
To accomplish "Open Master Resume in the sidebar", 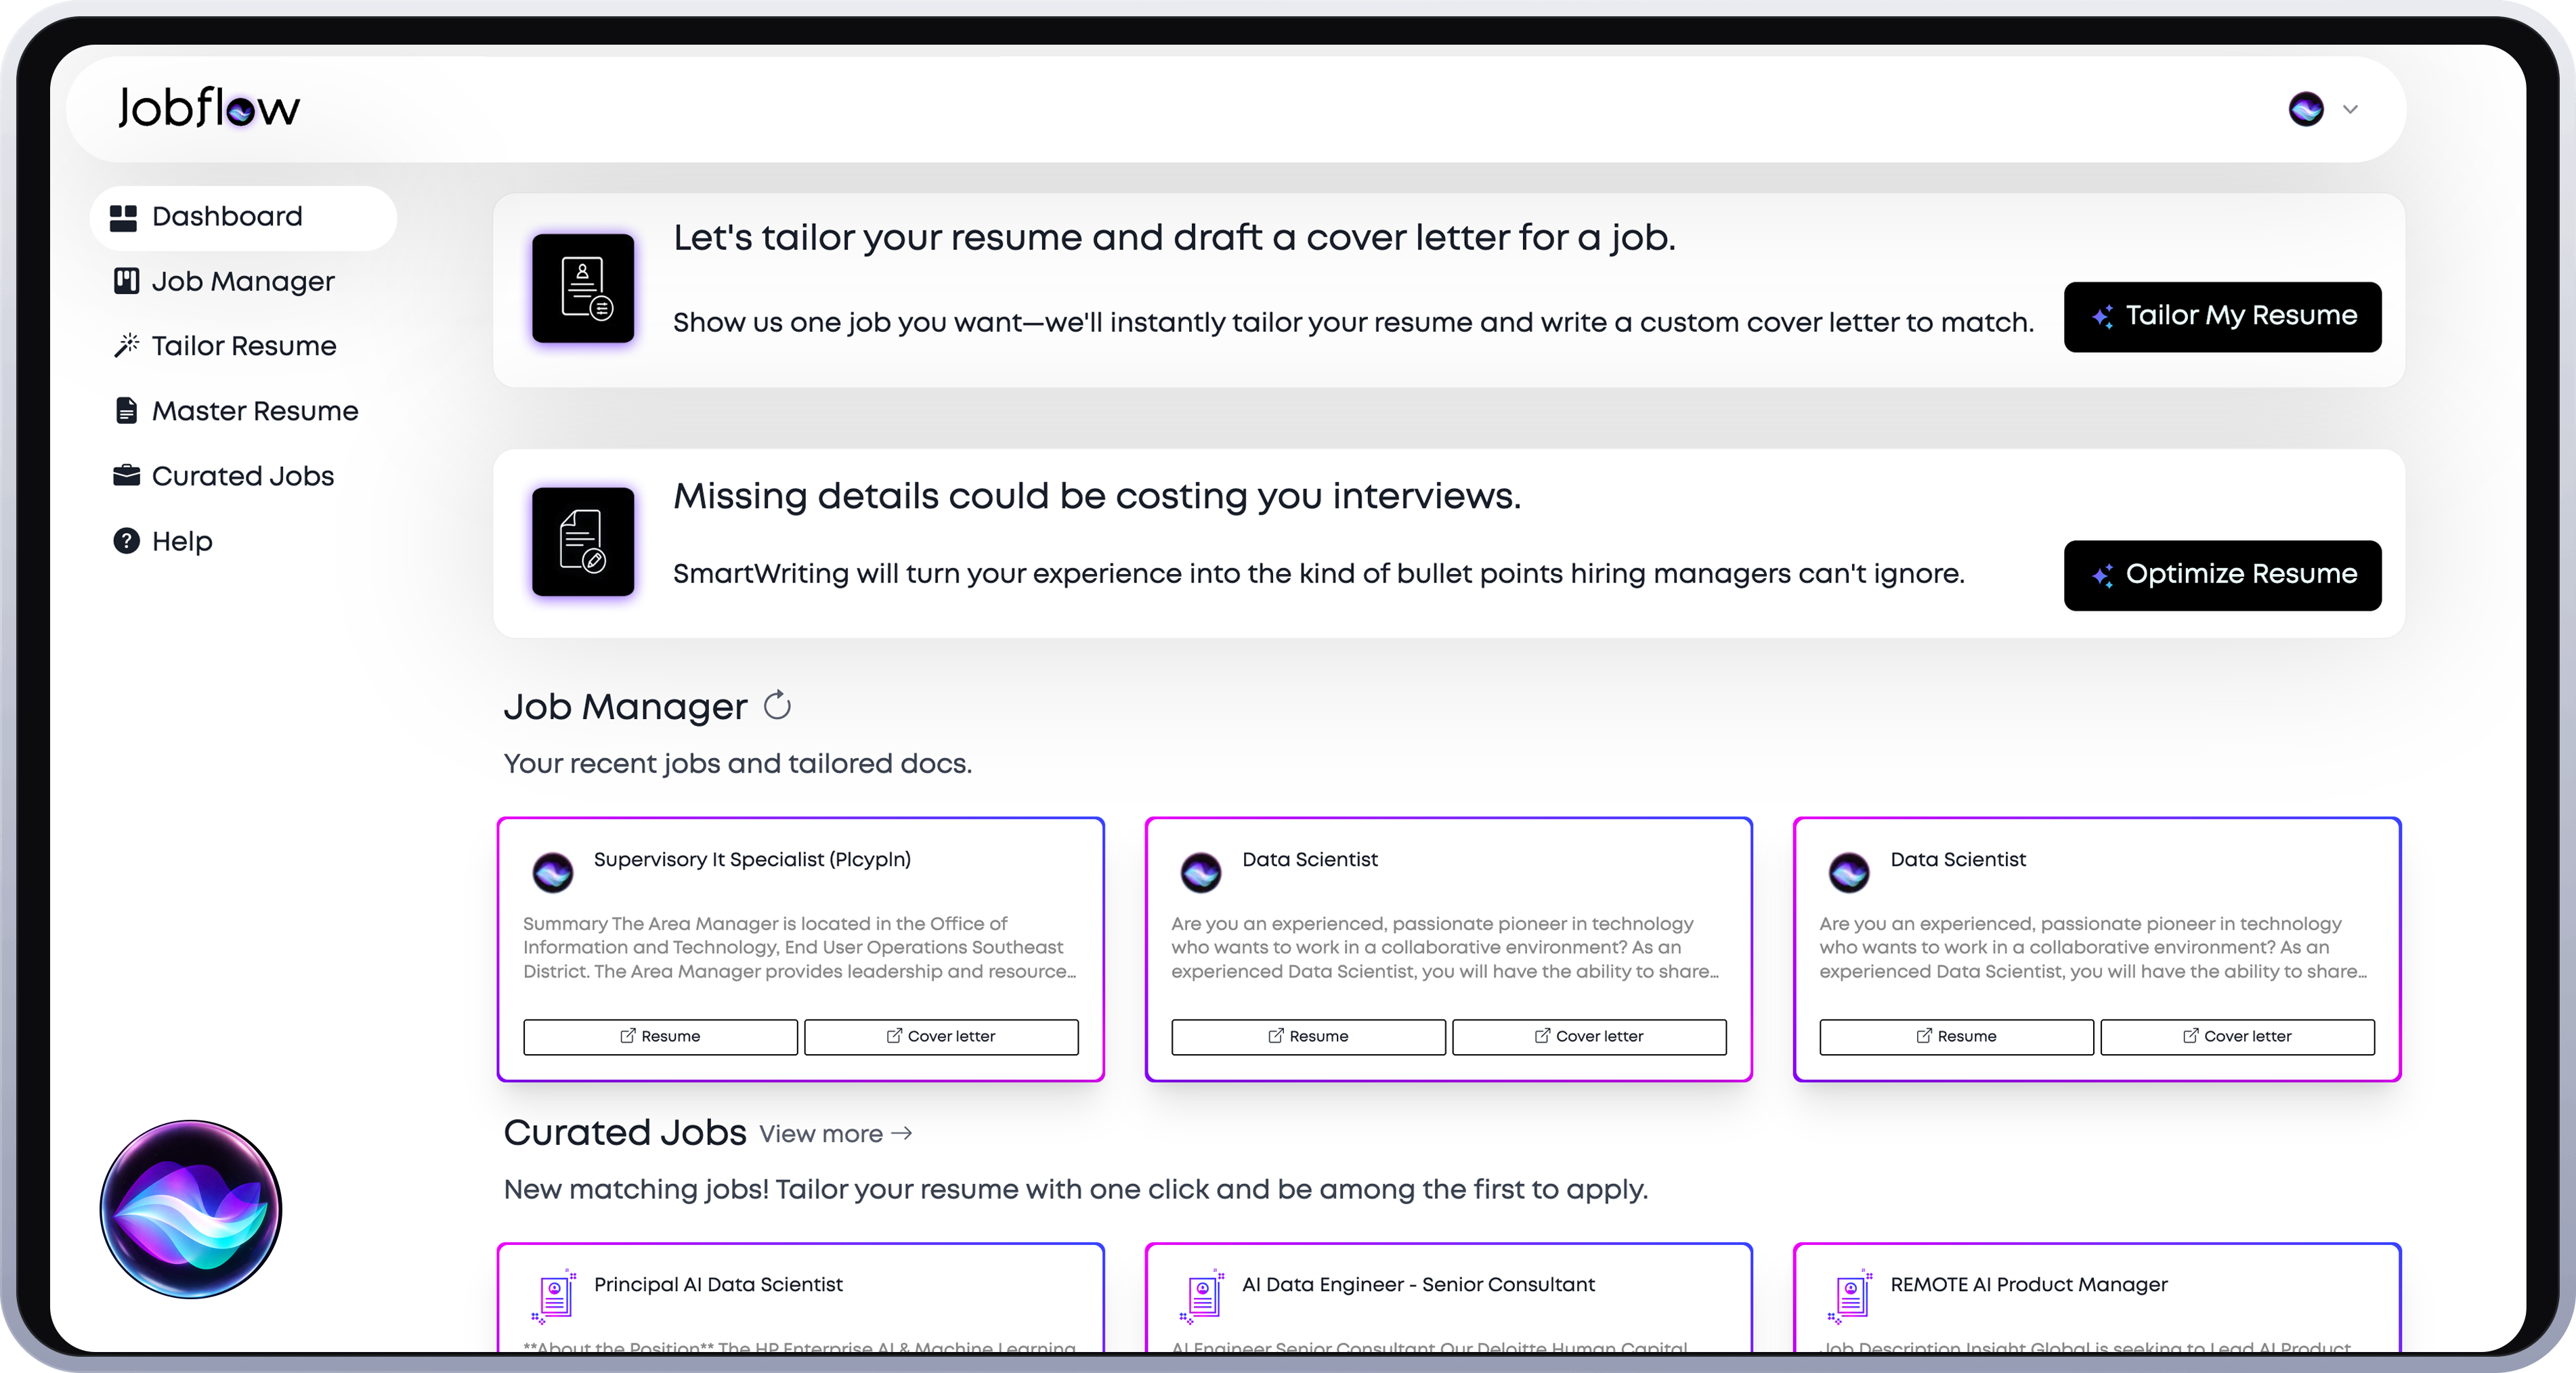I will point(243,411).
